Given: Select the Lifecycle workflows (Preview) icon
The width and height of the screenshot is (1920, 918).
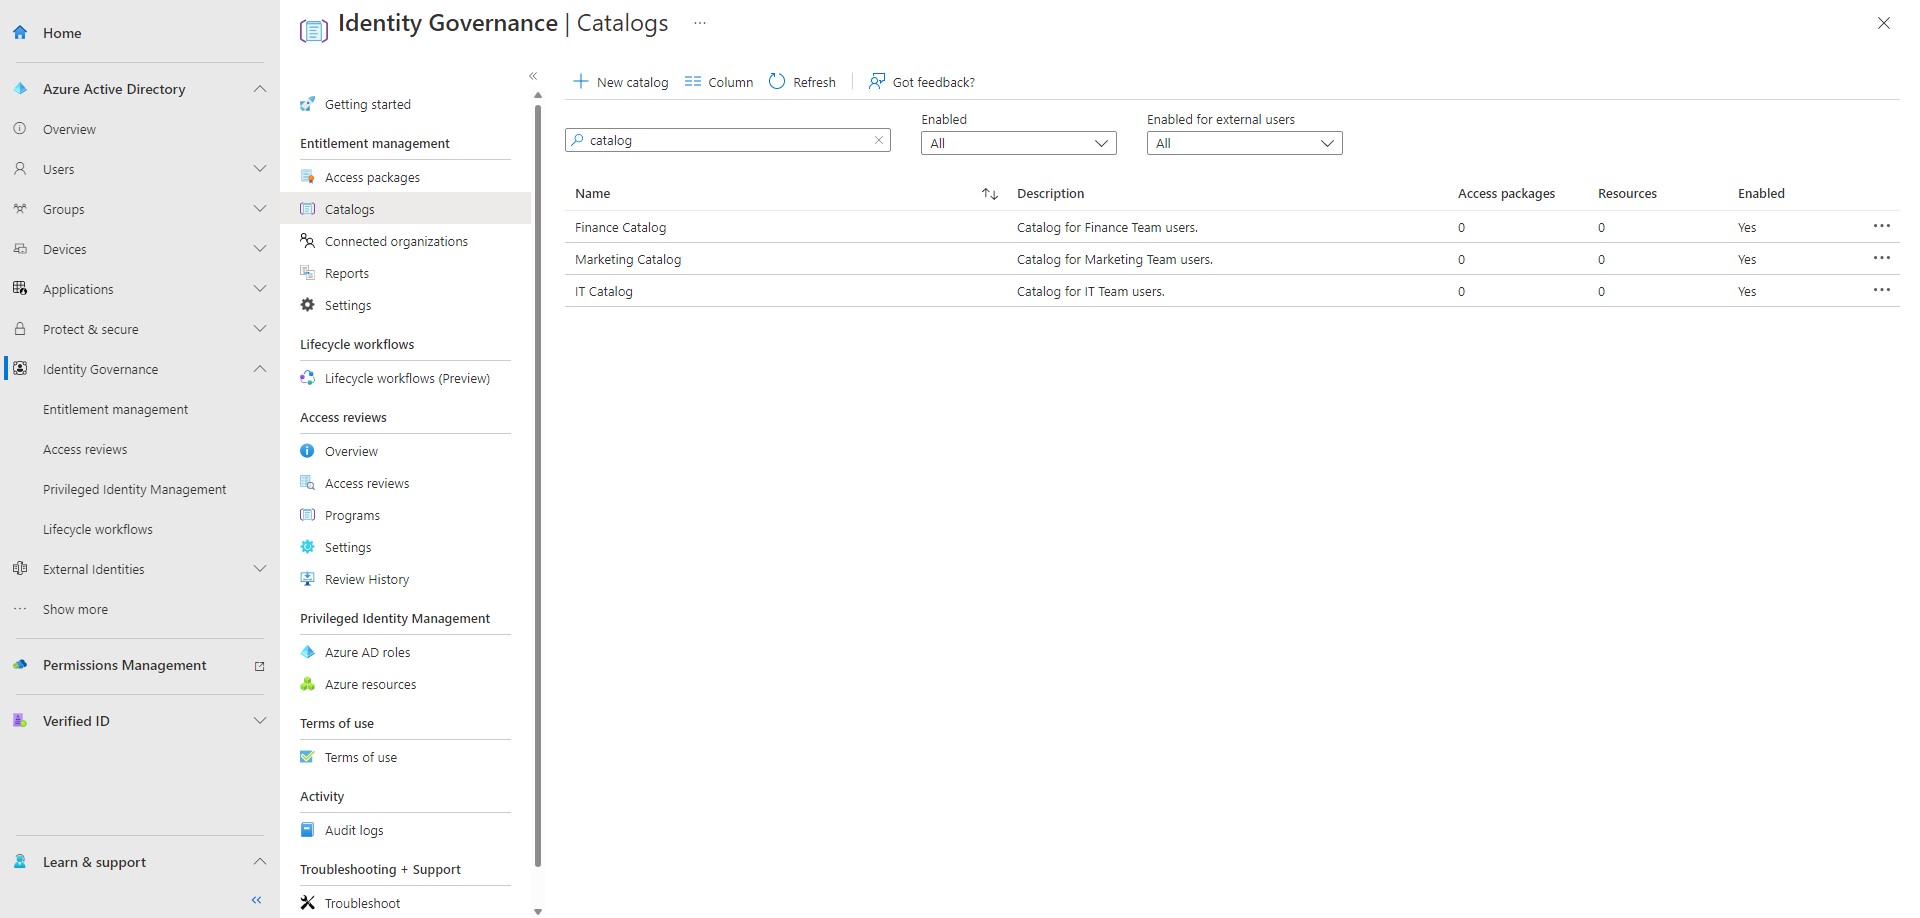Looking at the screenshot, I should coord(307,378).
